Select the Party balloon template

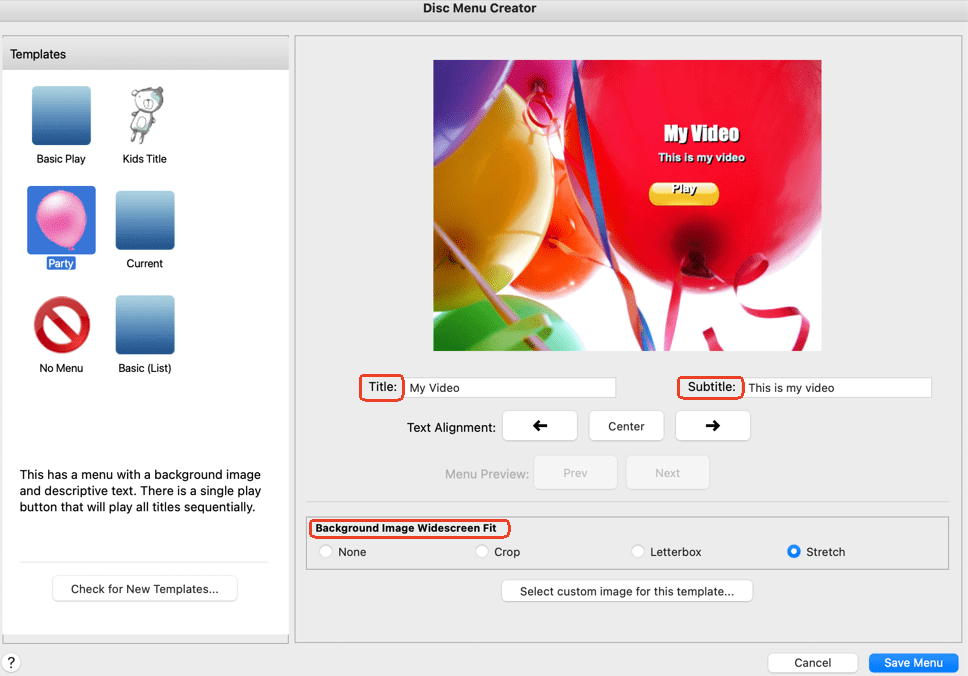61,220
